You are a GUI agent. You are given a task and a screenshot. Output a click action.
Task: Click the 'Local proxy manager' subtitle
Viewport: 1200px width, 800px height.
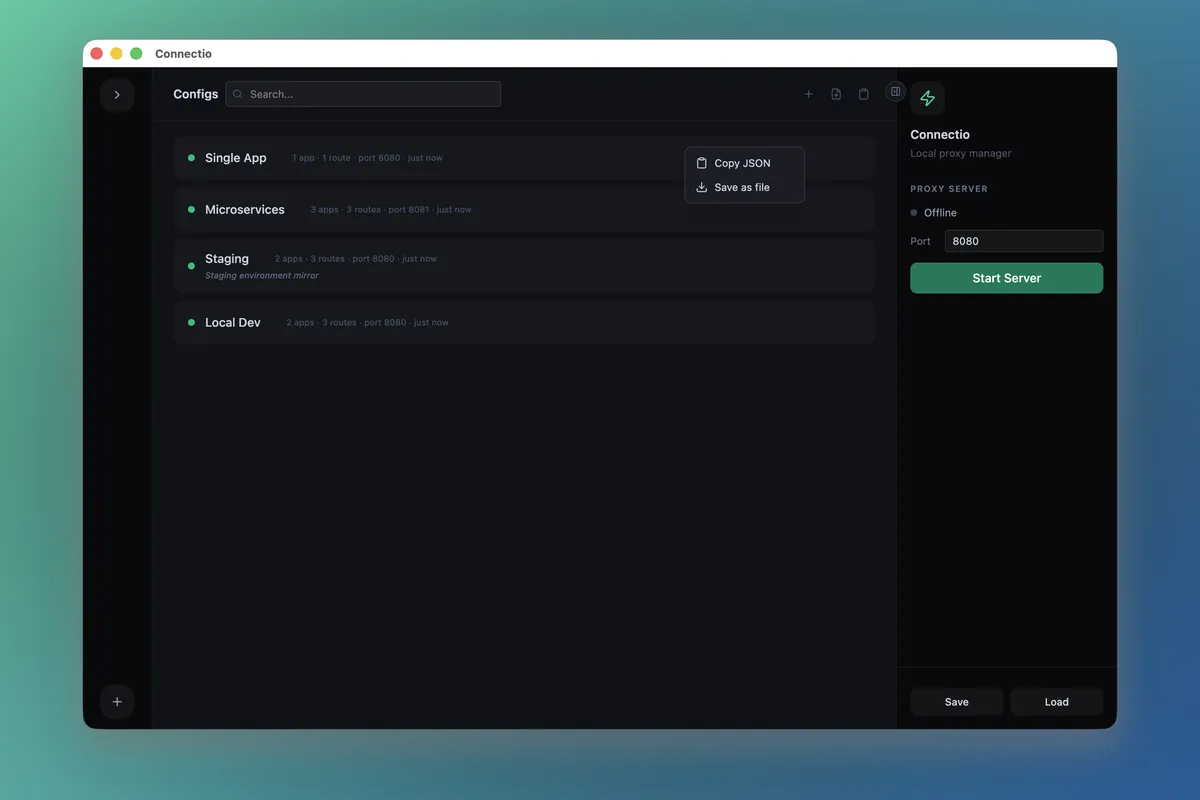point(961,154)
